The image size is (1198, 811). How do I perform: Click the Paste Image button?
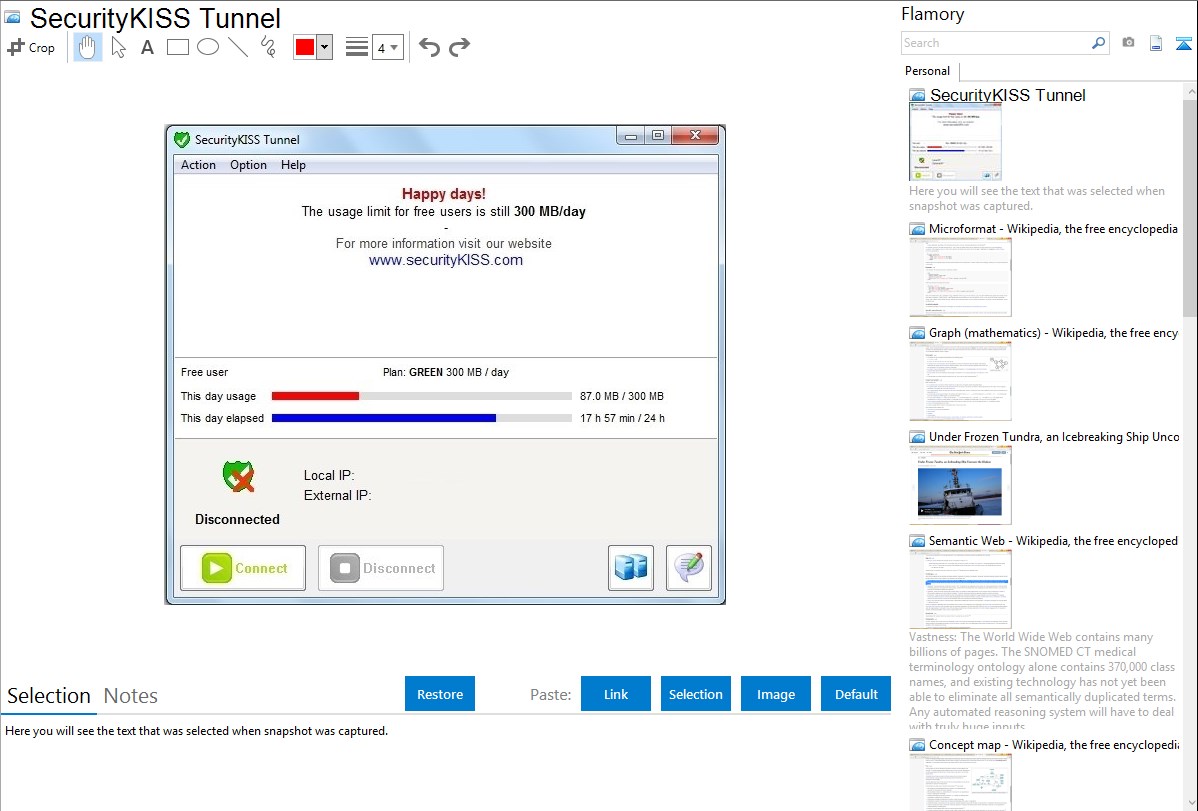point(776,694)
